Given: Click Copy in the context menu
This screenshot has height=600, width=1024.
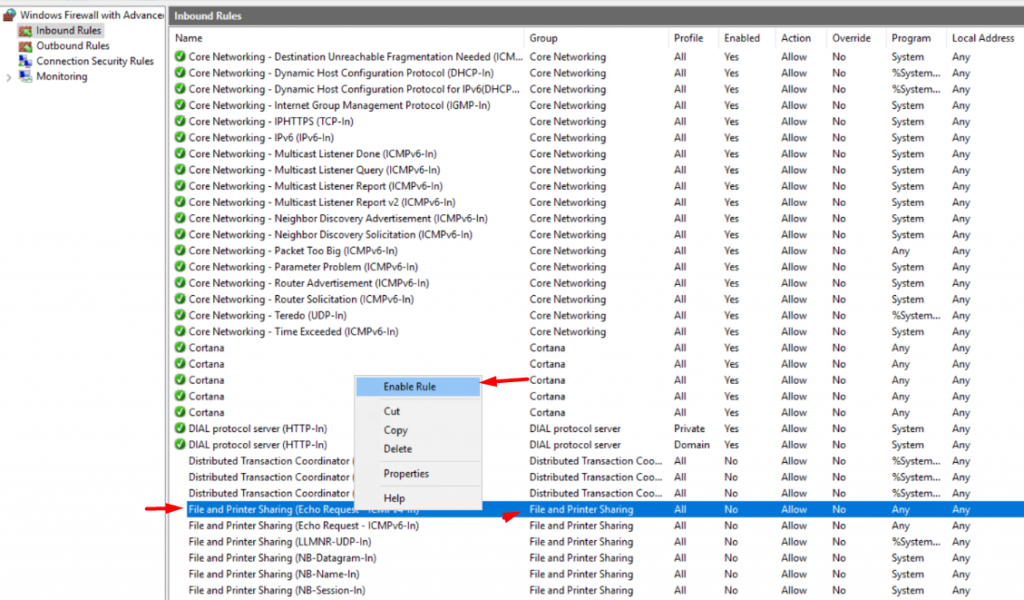Looking at the screenshot, I should click(394, 430).
